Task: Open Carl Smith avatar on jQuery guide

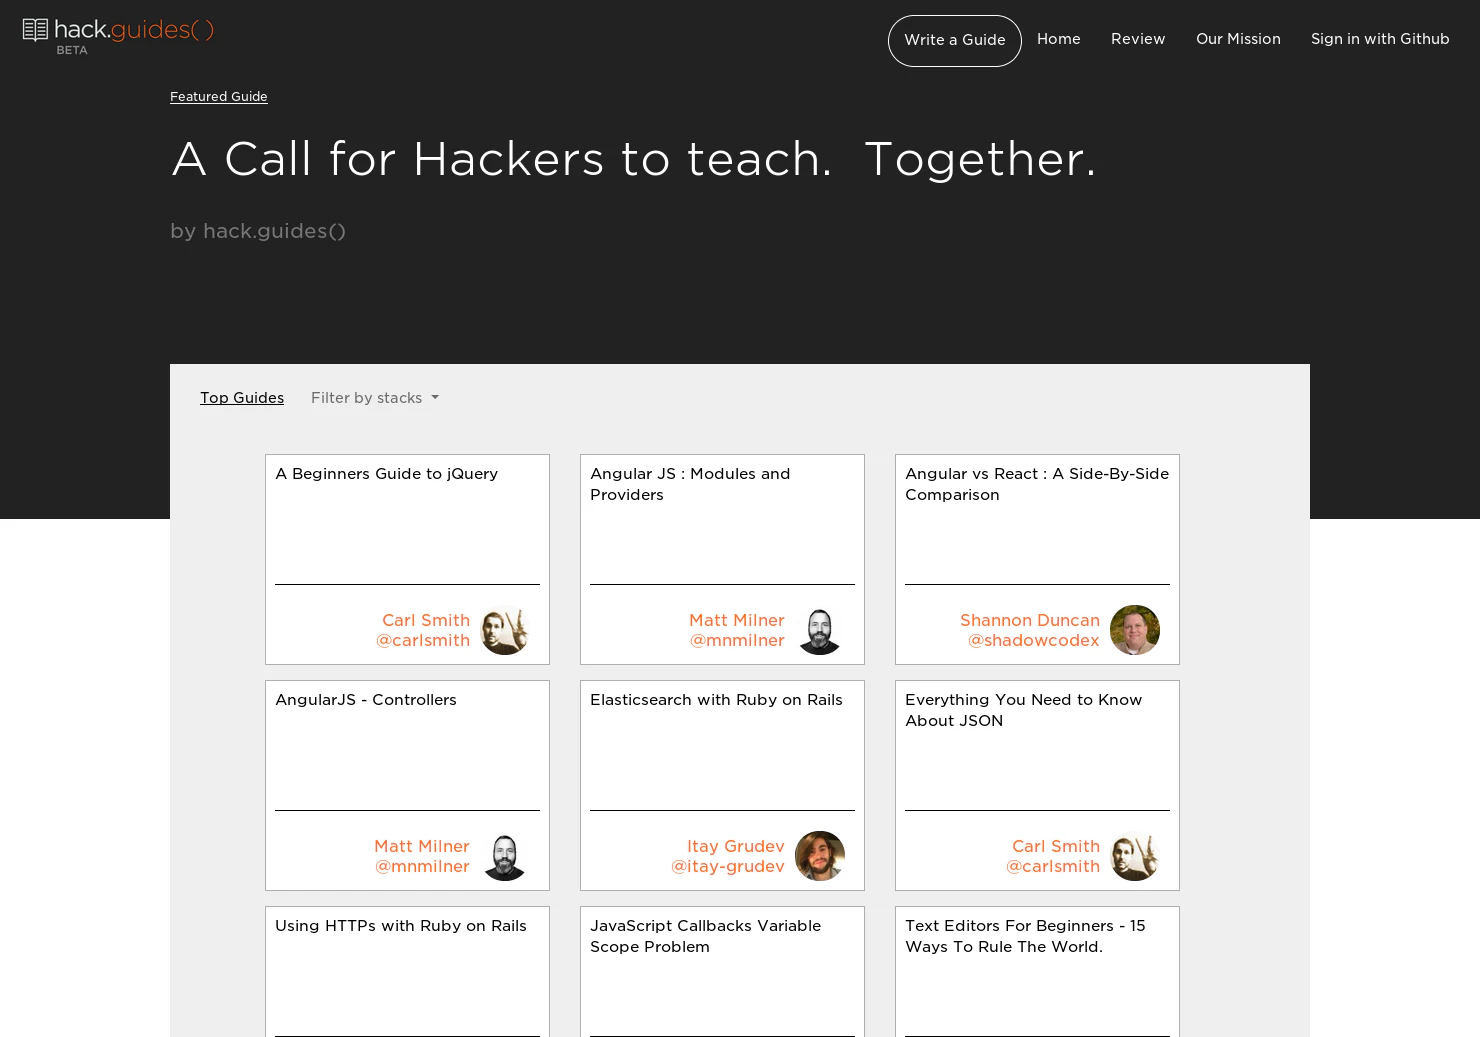Action: pyautogui.click(x=505, y=630)
